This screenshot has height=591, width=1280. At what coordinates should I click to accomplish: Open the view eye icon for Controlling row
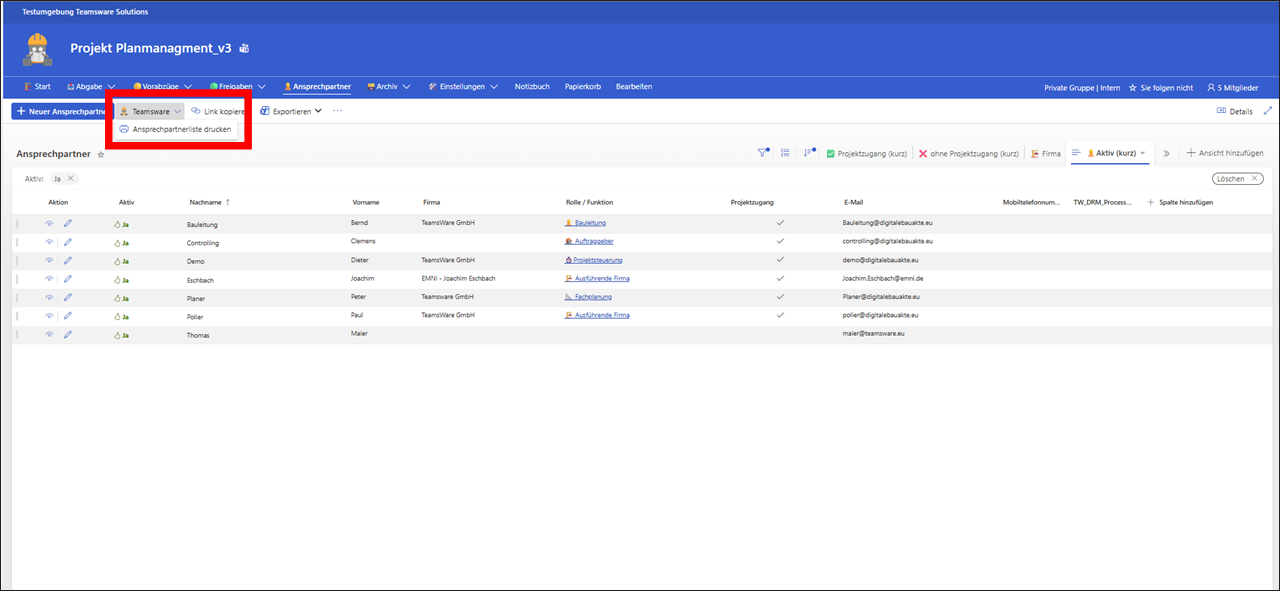(49, 242)
